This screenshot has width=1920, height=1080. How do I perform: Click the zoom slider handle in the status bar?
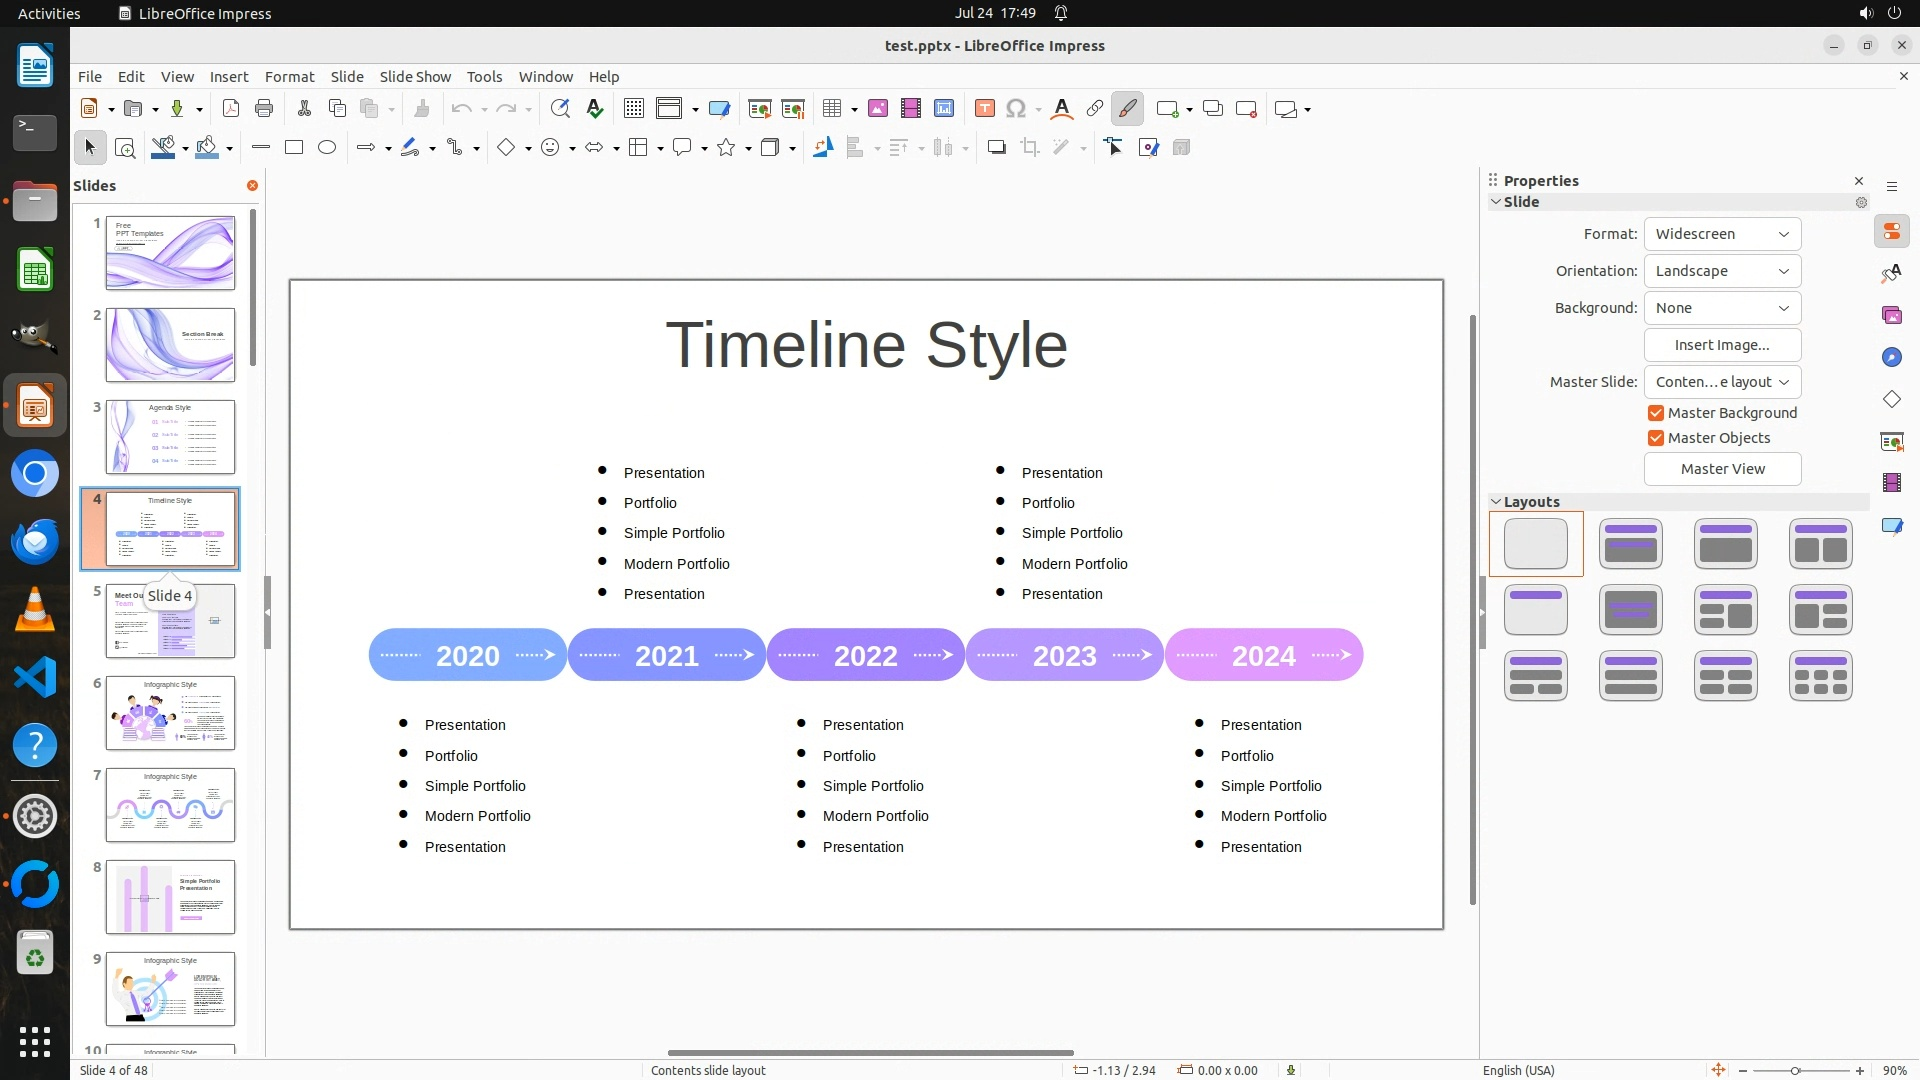pyautogui.click(x=1795, y=1071)
